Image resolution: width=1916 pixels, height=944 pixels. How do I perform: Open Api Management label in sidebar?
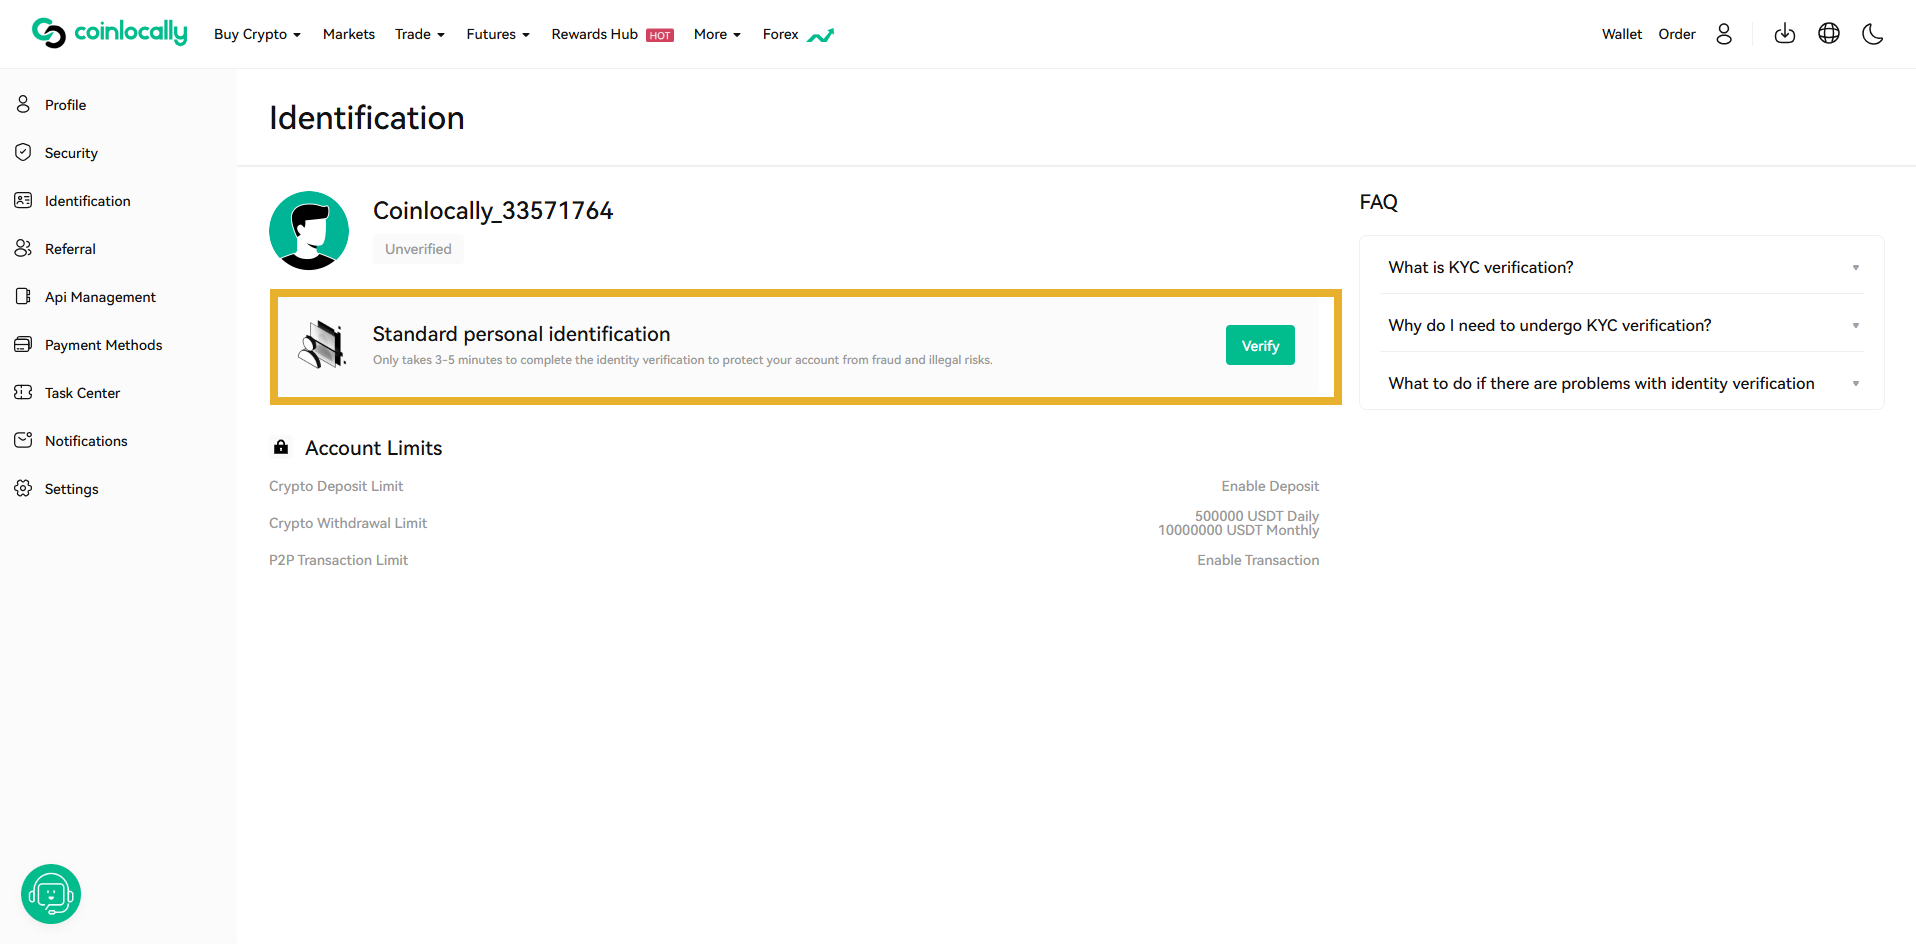click(100, 297)
